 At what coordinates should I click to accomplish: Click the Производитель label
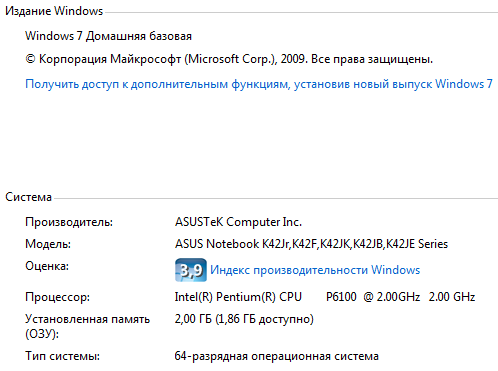tap(69, 222)
